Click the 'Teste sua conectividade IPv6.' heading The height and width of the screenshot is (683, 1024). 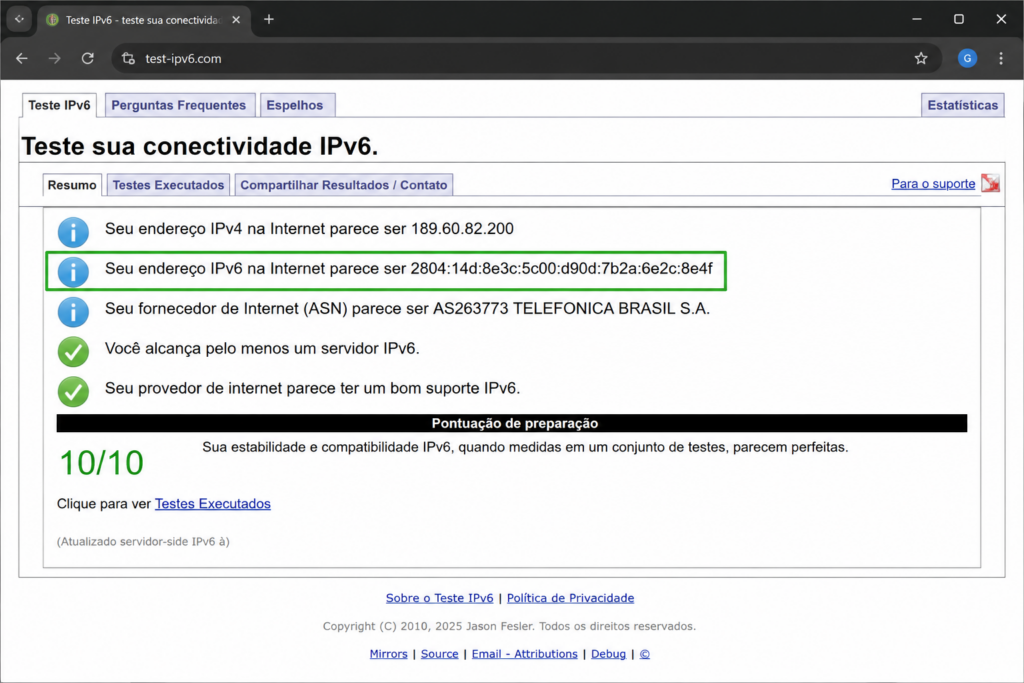200,146
